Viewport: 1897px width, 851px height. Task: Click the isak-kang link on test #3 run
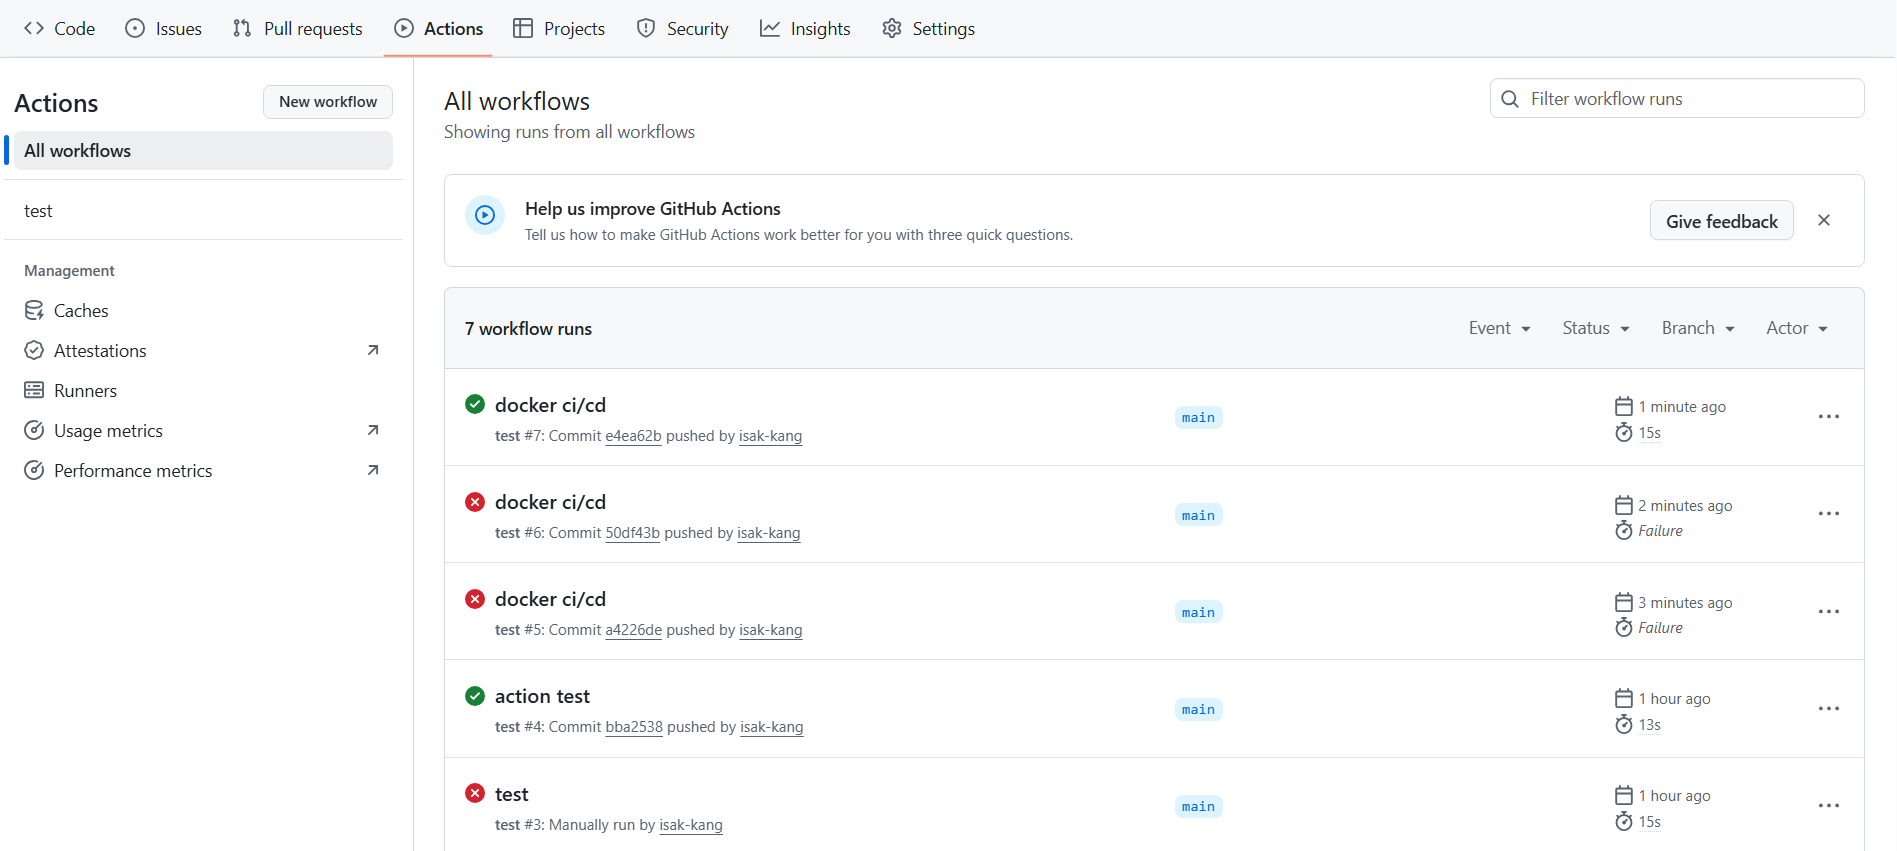[691, 825]
